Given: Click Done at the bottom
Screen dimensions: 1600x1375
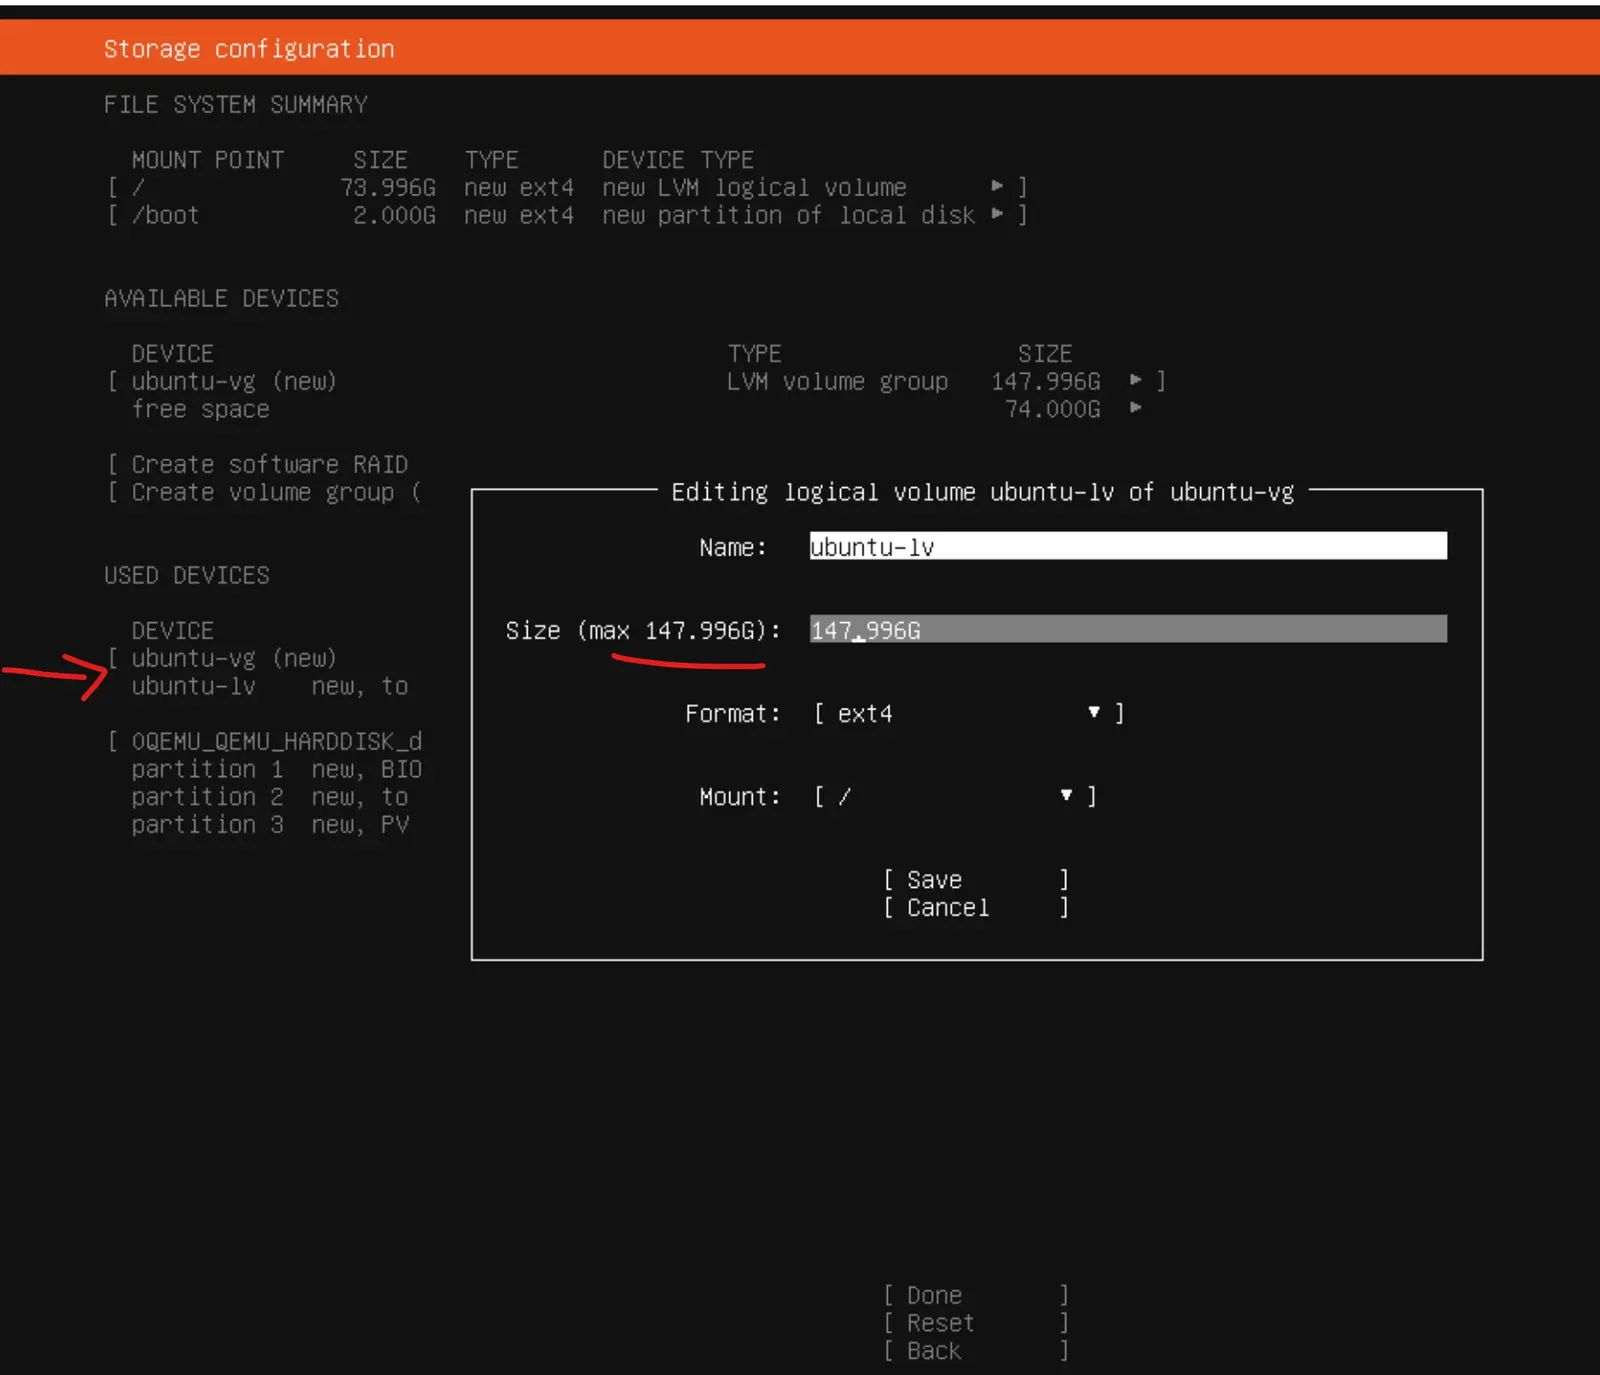Looking at the screenshot, I should [976, 1295].
